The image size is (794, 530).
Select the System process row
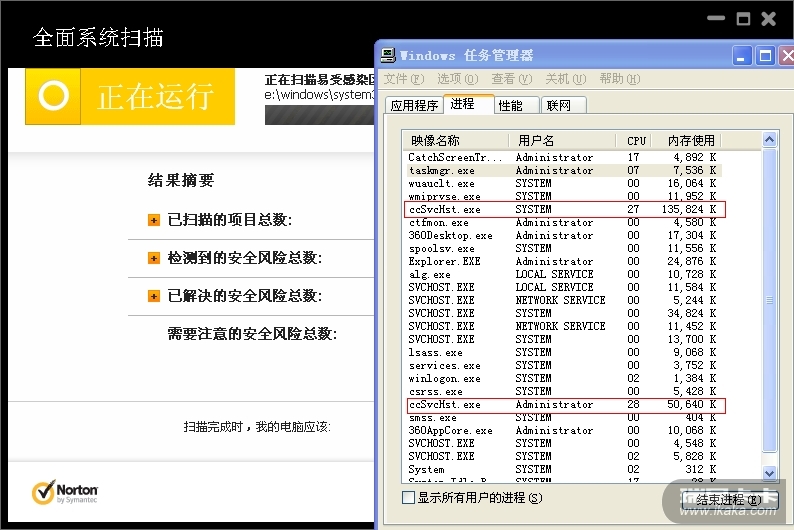pyautogui.click(x=563, y=470)
